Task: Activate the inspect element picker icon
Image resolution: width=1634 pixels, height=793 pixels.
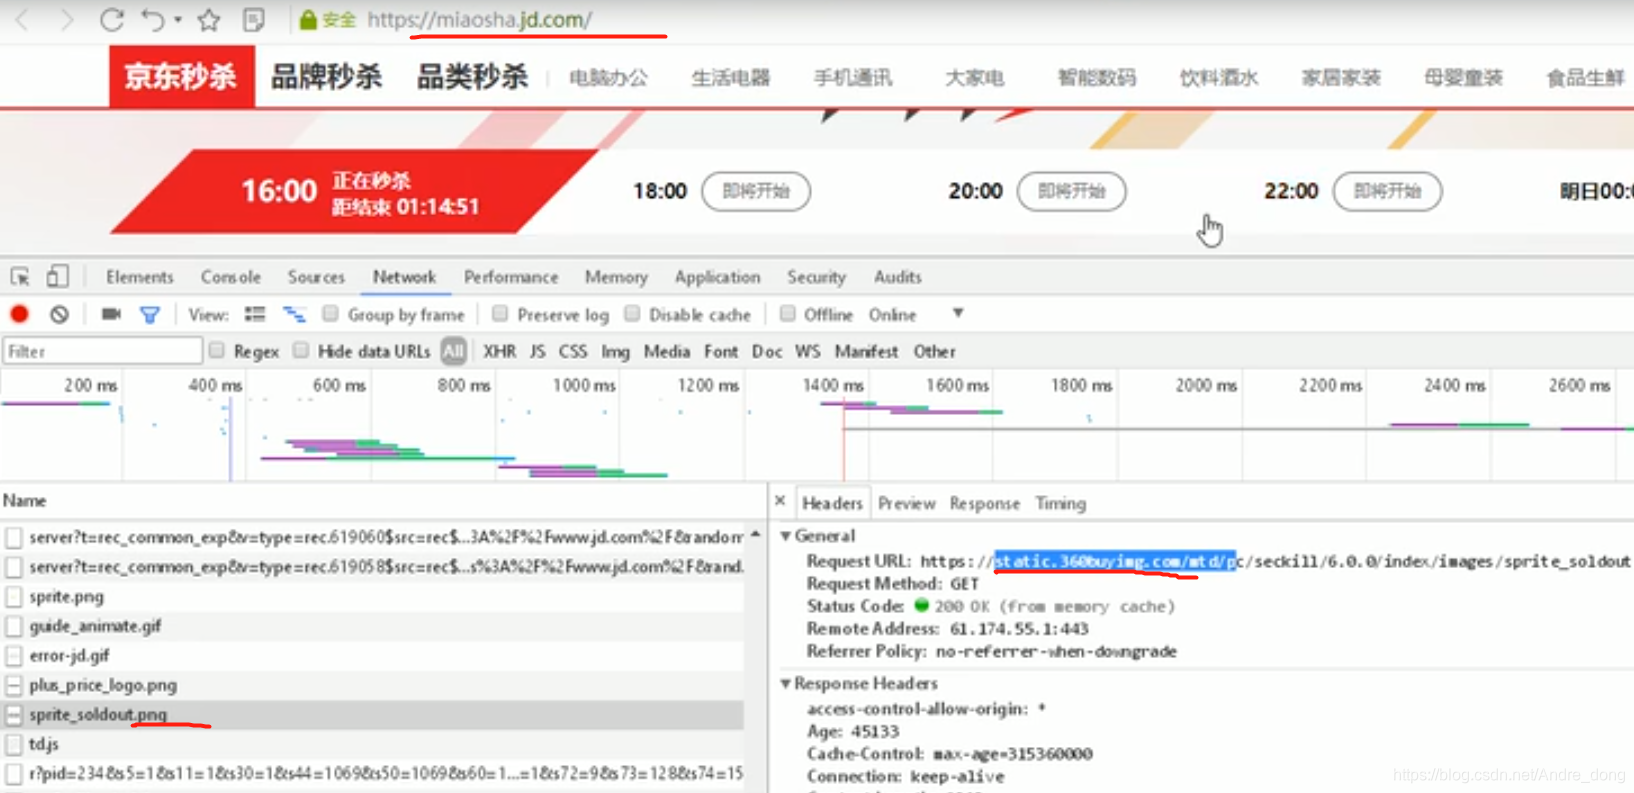Action: pyautogui.click(x=20, y=277)
